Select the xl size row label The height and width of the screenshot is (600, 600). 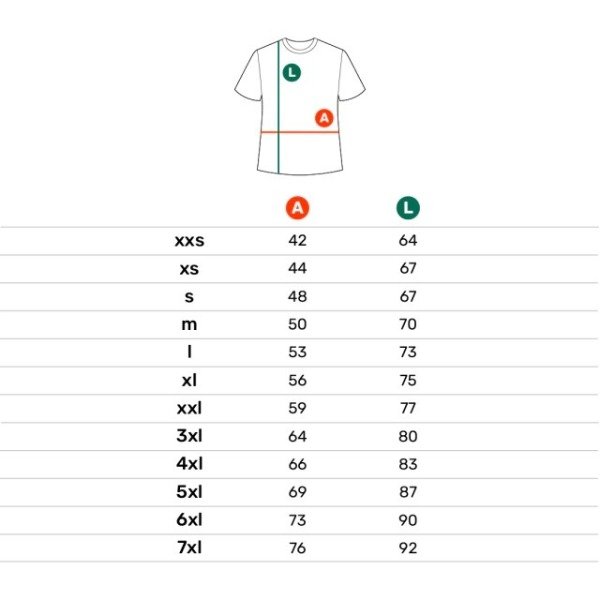(x=189, y=380)
